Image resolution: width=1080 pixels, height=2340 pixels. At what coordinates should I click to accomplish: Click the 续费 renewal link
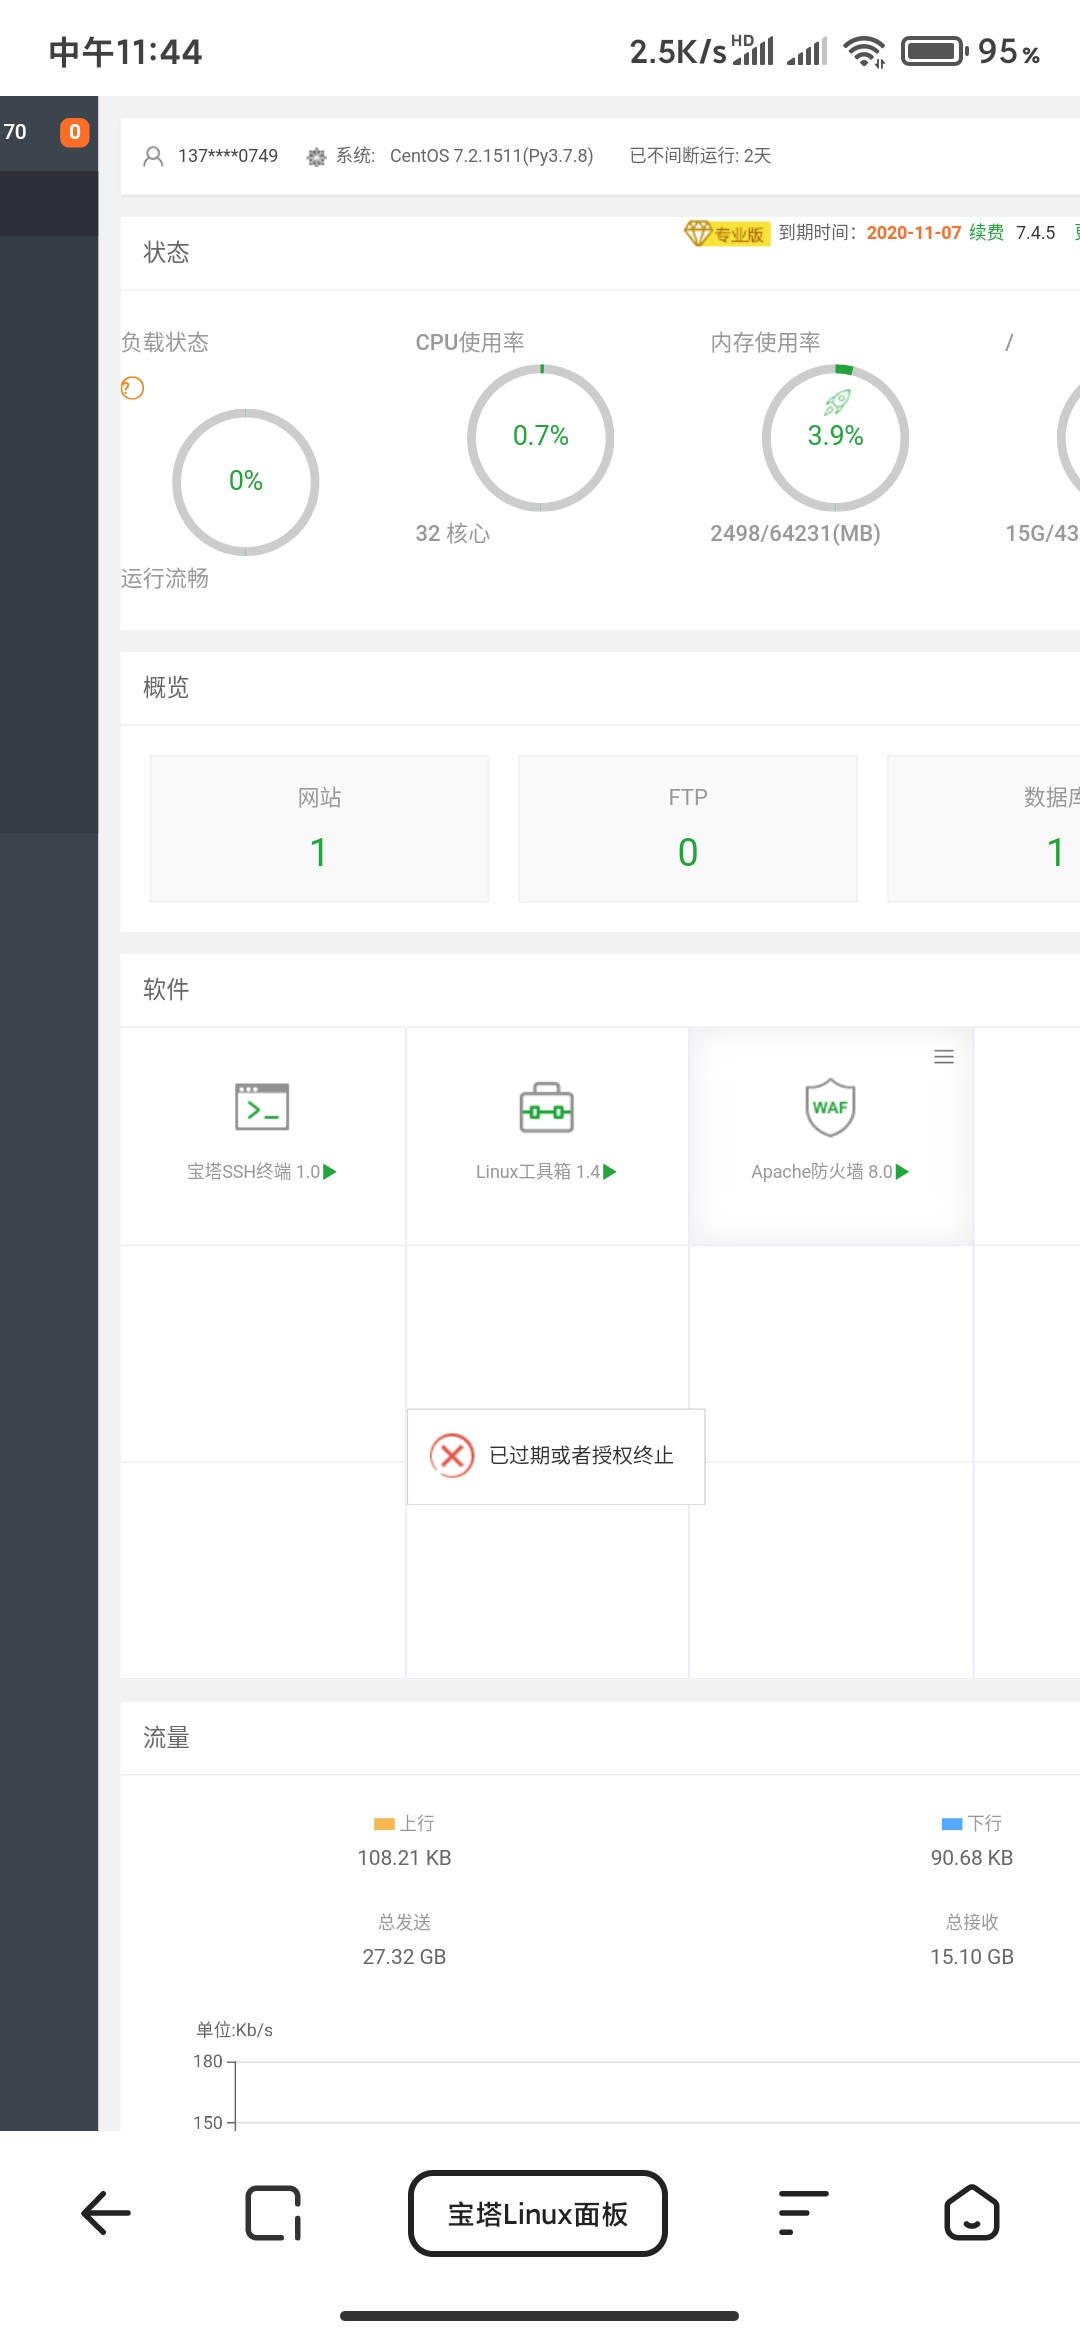coord(986,233)
